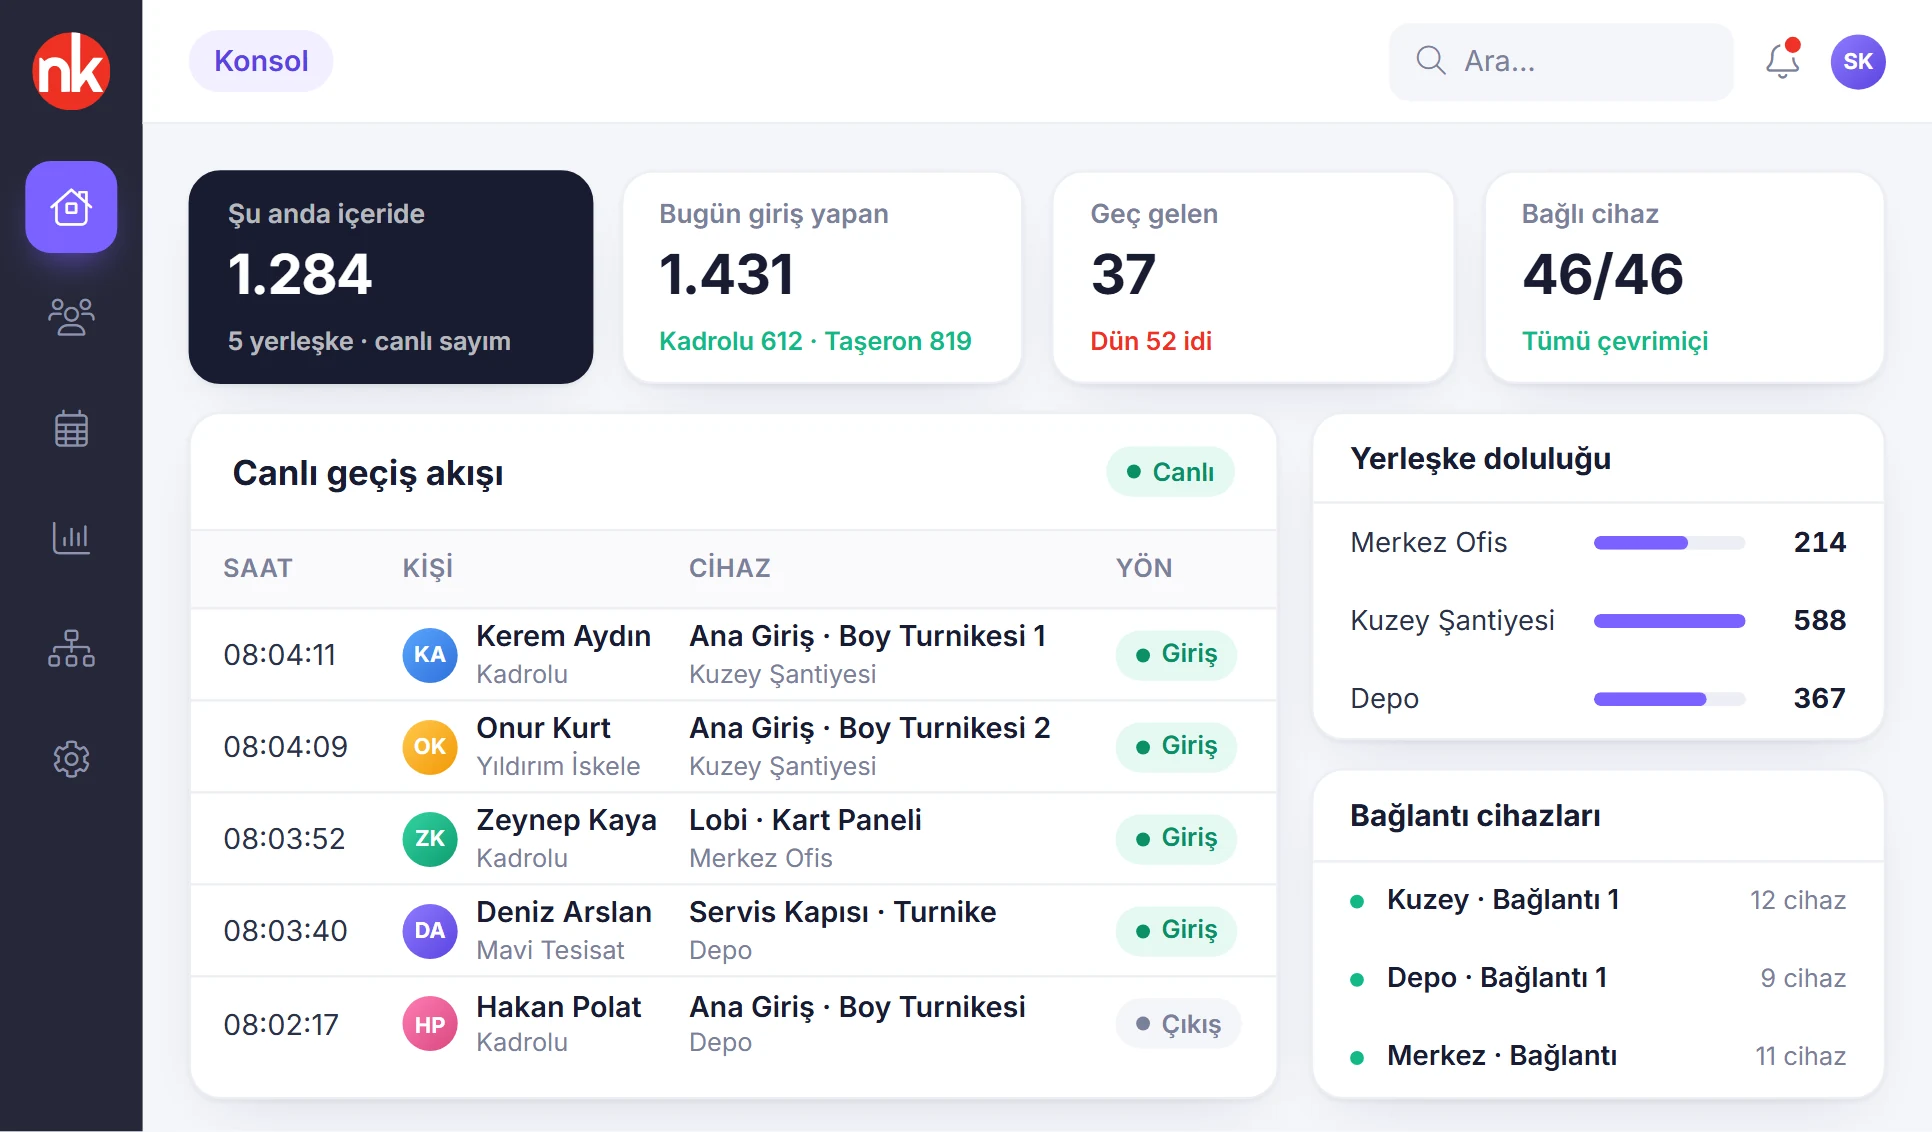Open the SK user avatar
This screenshot has height=1132, width=1932.
pyautogui.click(x=1858, y=62)
